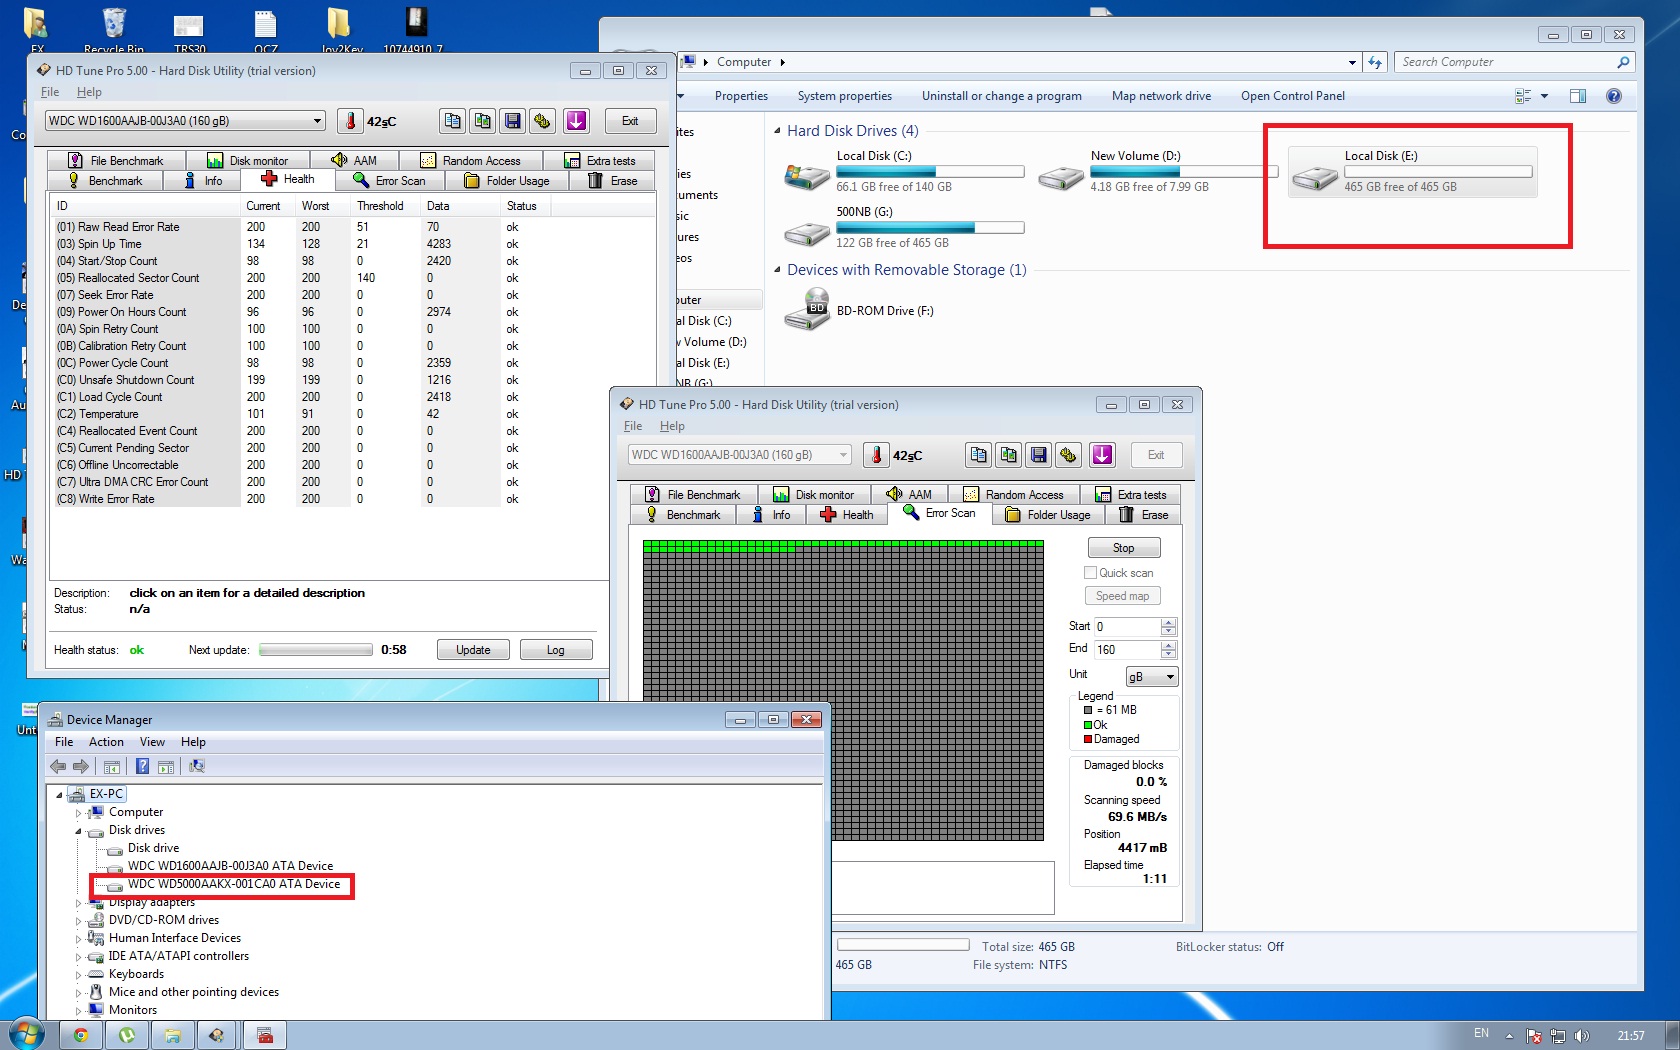Enable the Quick scan checkbox

(1091, 573)
